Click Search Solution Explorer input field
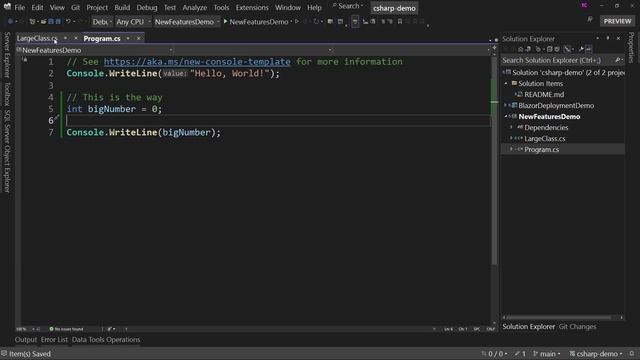This screenshot has width=640, height=360. (557, 60)
